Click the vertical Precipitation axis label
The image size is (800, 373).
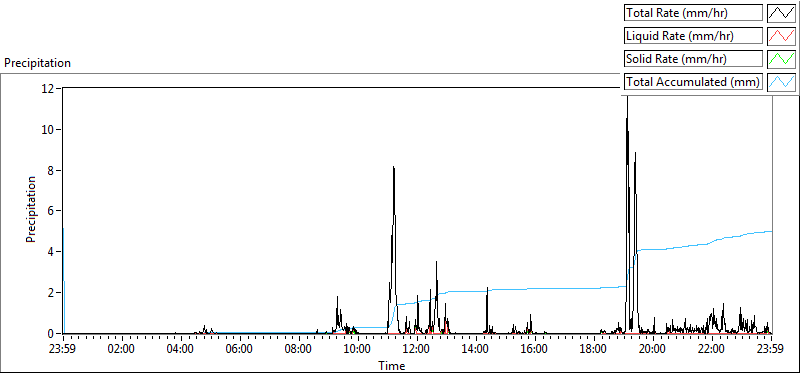point(31,209)
